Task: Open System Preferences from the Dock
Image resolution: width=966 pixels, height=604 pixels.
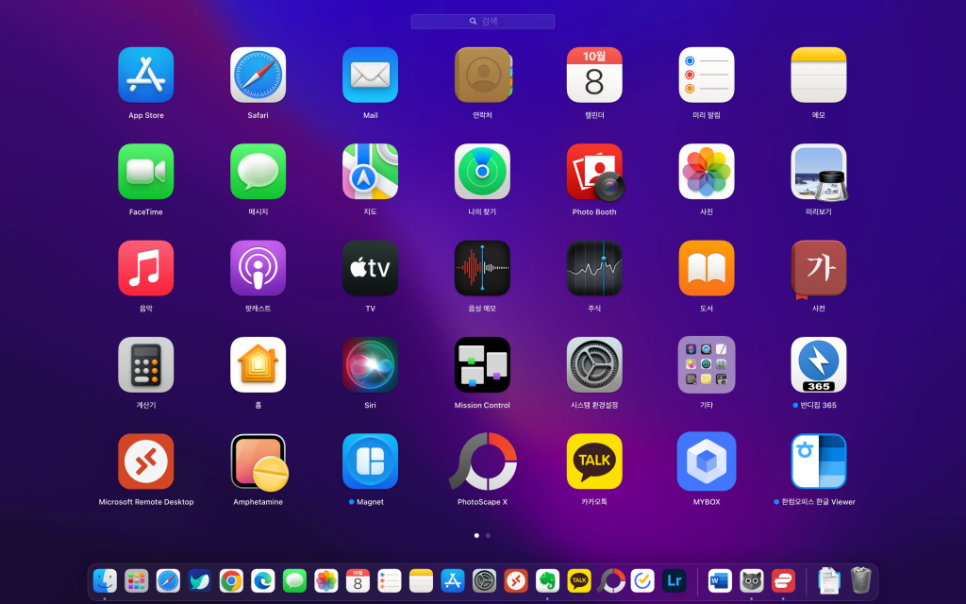Action: 484,581
